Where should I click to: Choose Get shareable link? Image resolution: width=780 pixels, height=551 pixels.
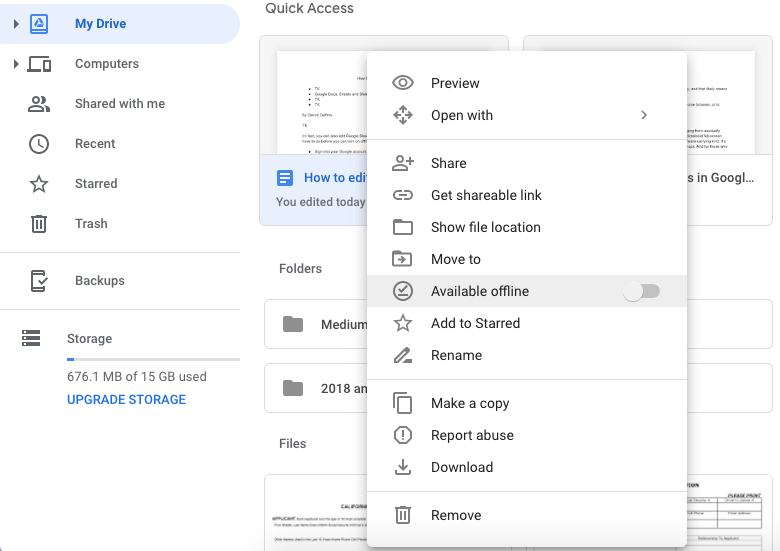point(527,195)
